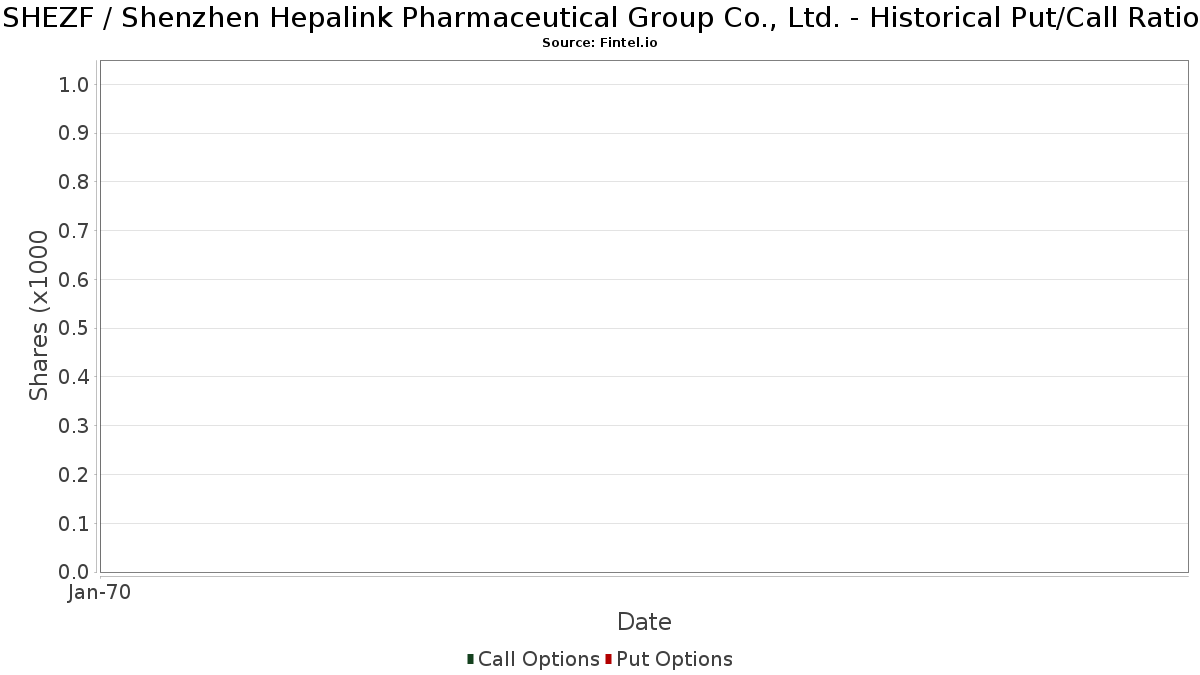Viewport: 1200px width, 675px height.
Task: Click the 0.0 y-axis tick label
Action: click(x=75, y=572)
